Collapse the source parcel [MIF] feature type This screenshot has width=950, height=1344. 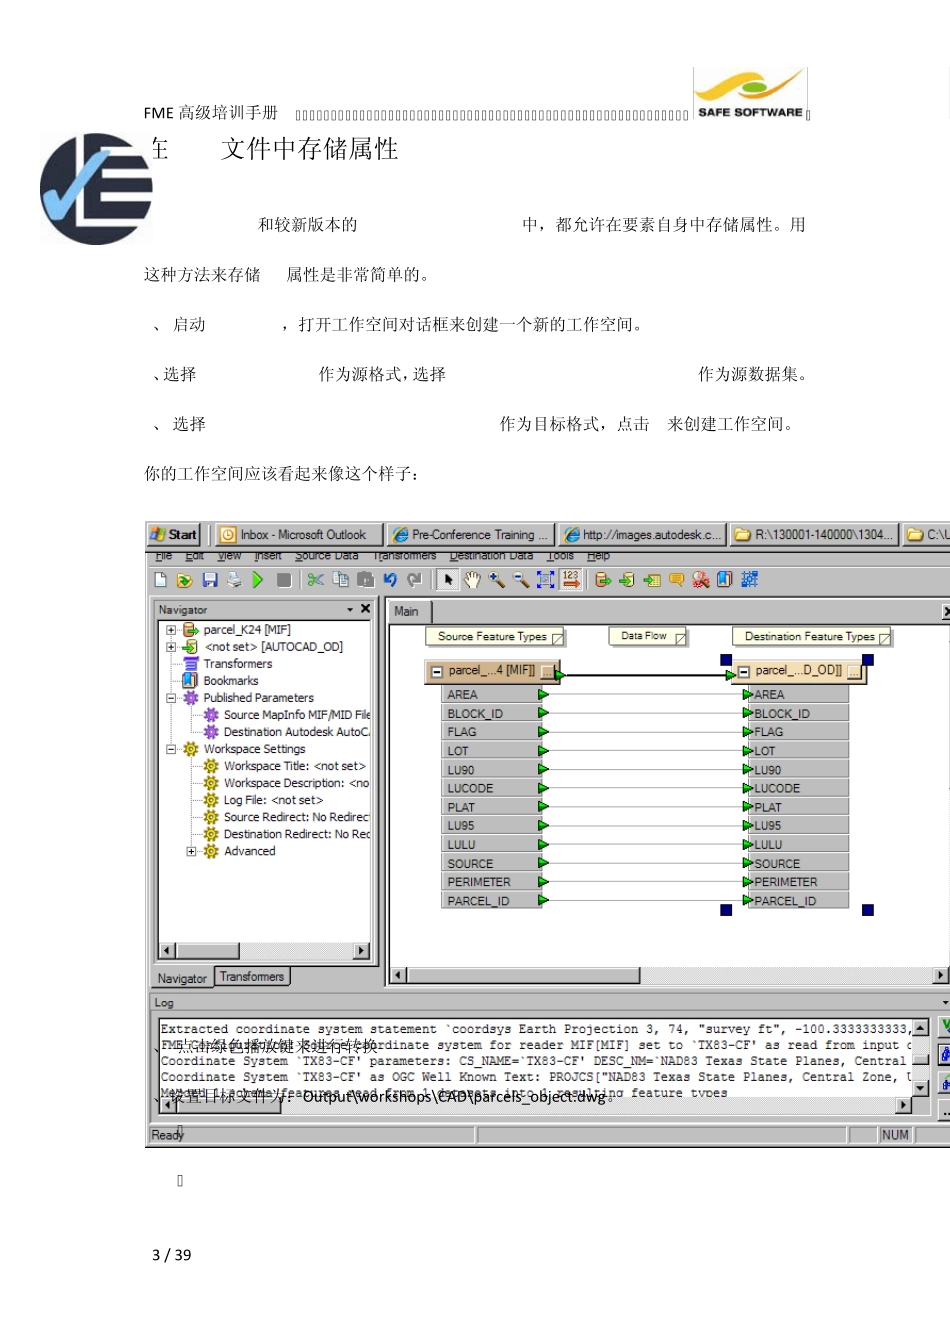[x=437, y=672]
